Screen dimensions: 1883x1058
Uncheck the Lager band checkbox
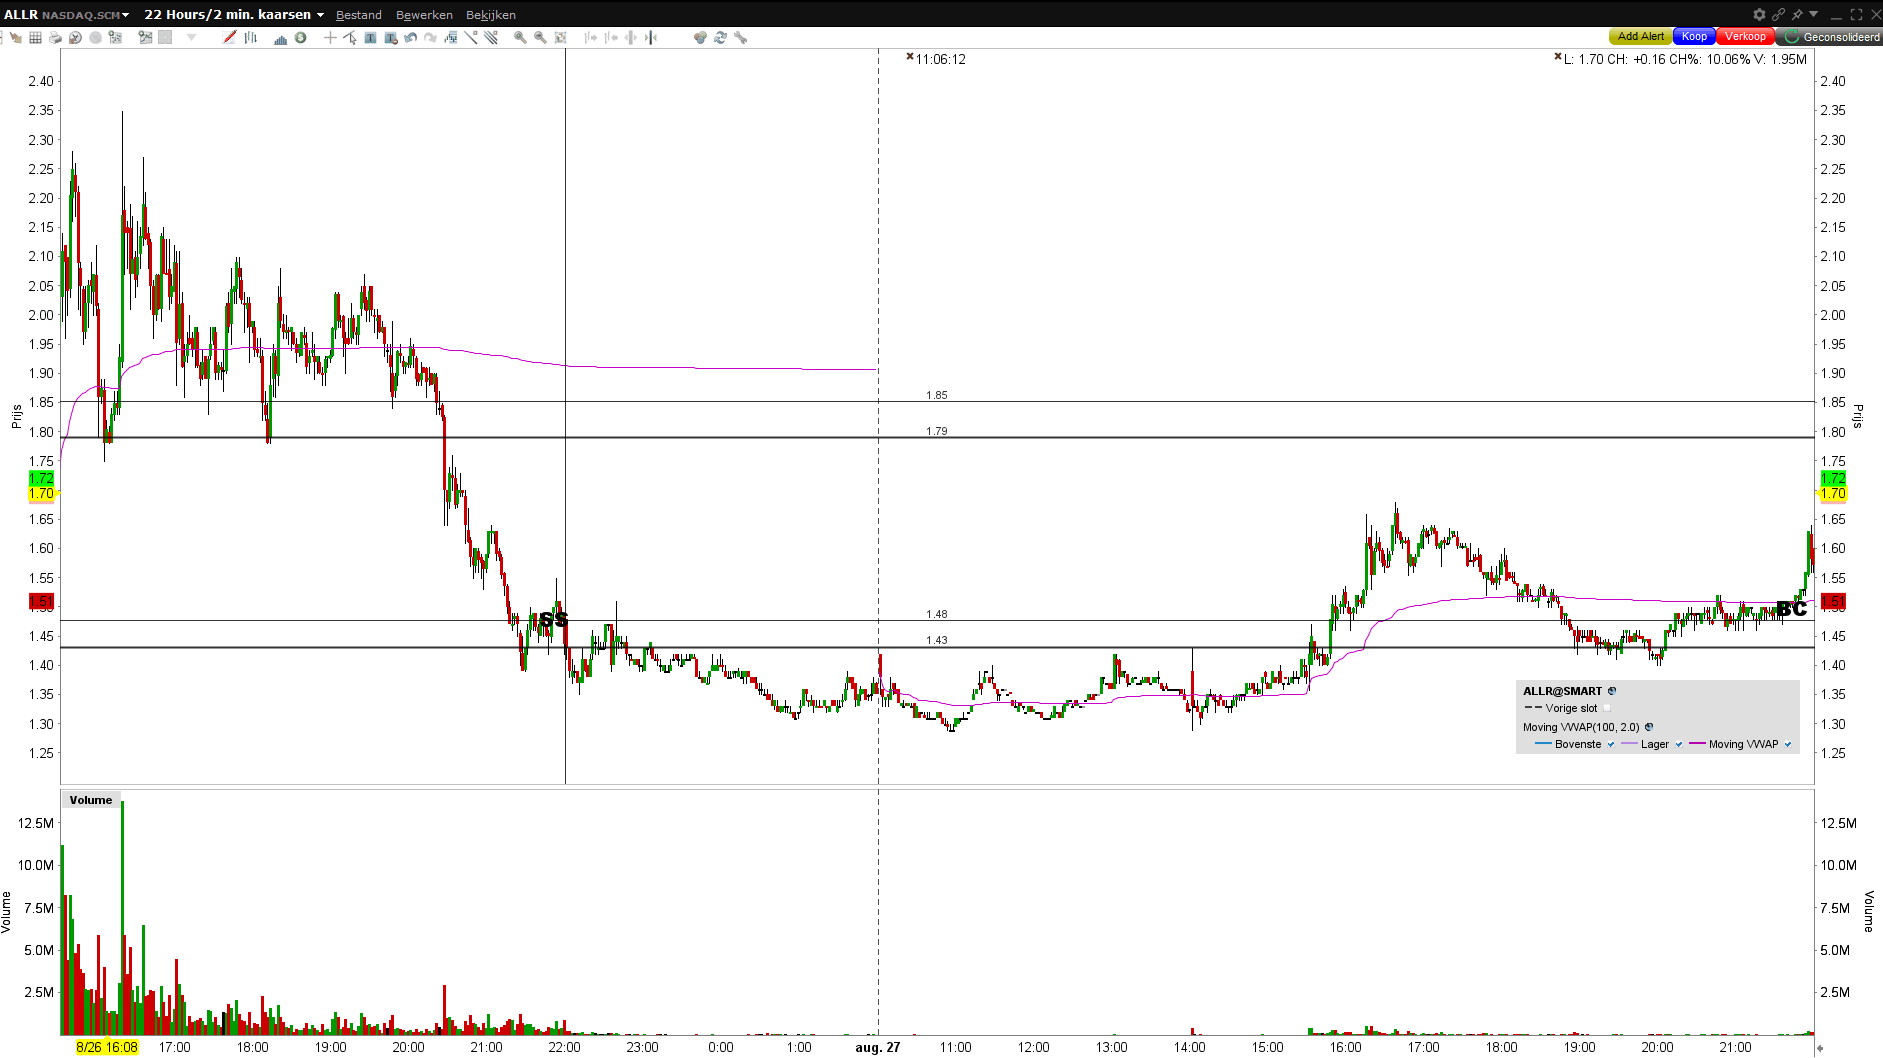coord(1679,744)
